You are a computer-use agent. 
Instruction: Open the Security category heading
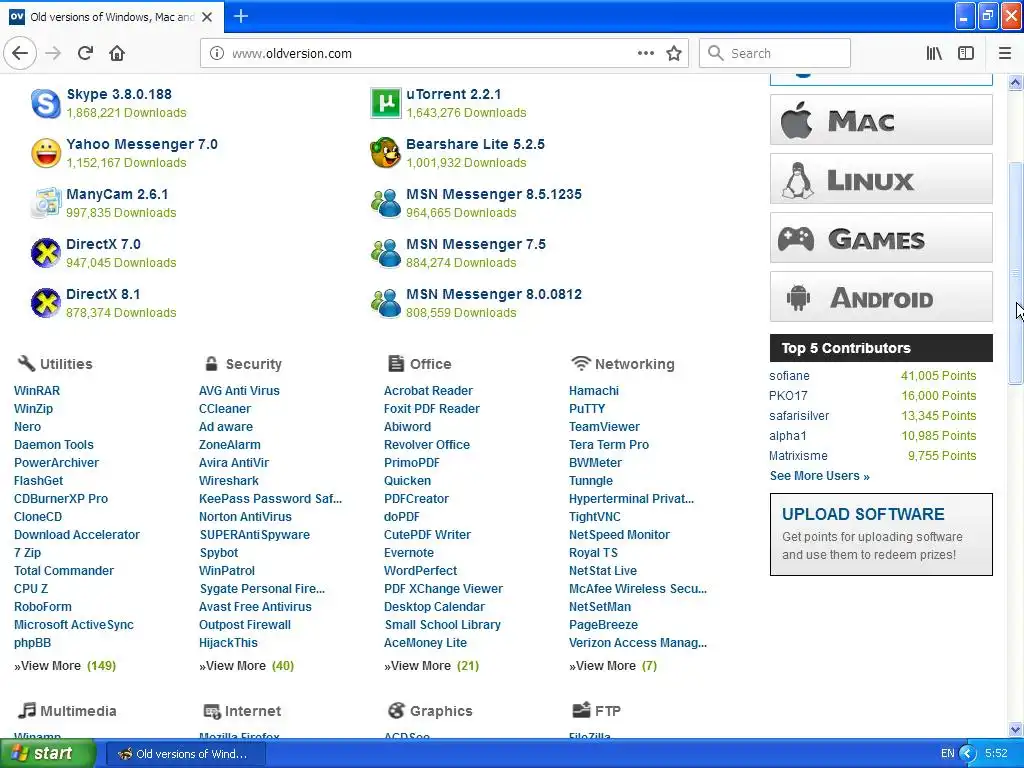[244, 364]
